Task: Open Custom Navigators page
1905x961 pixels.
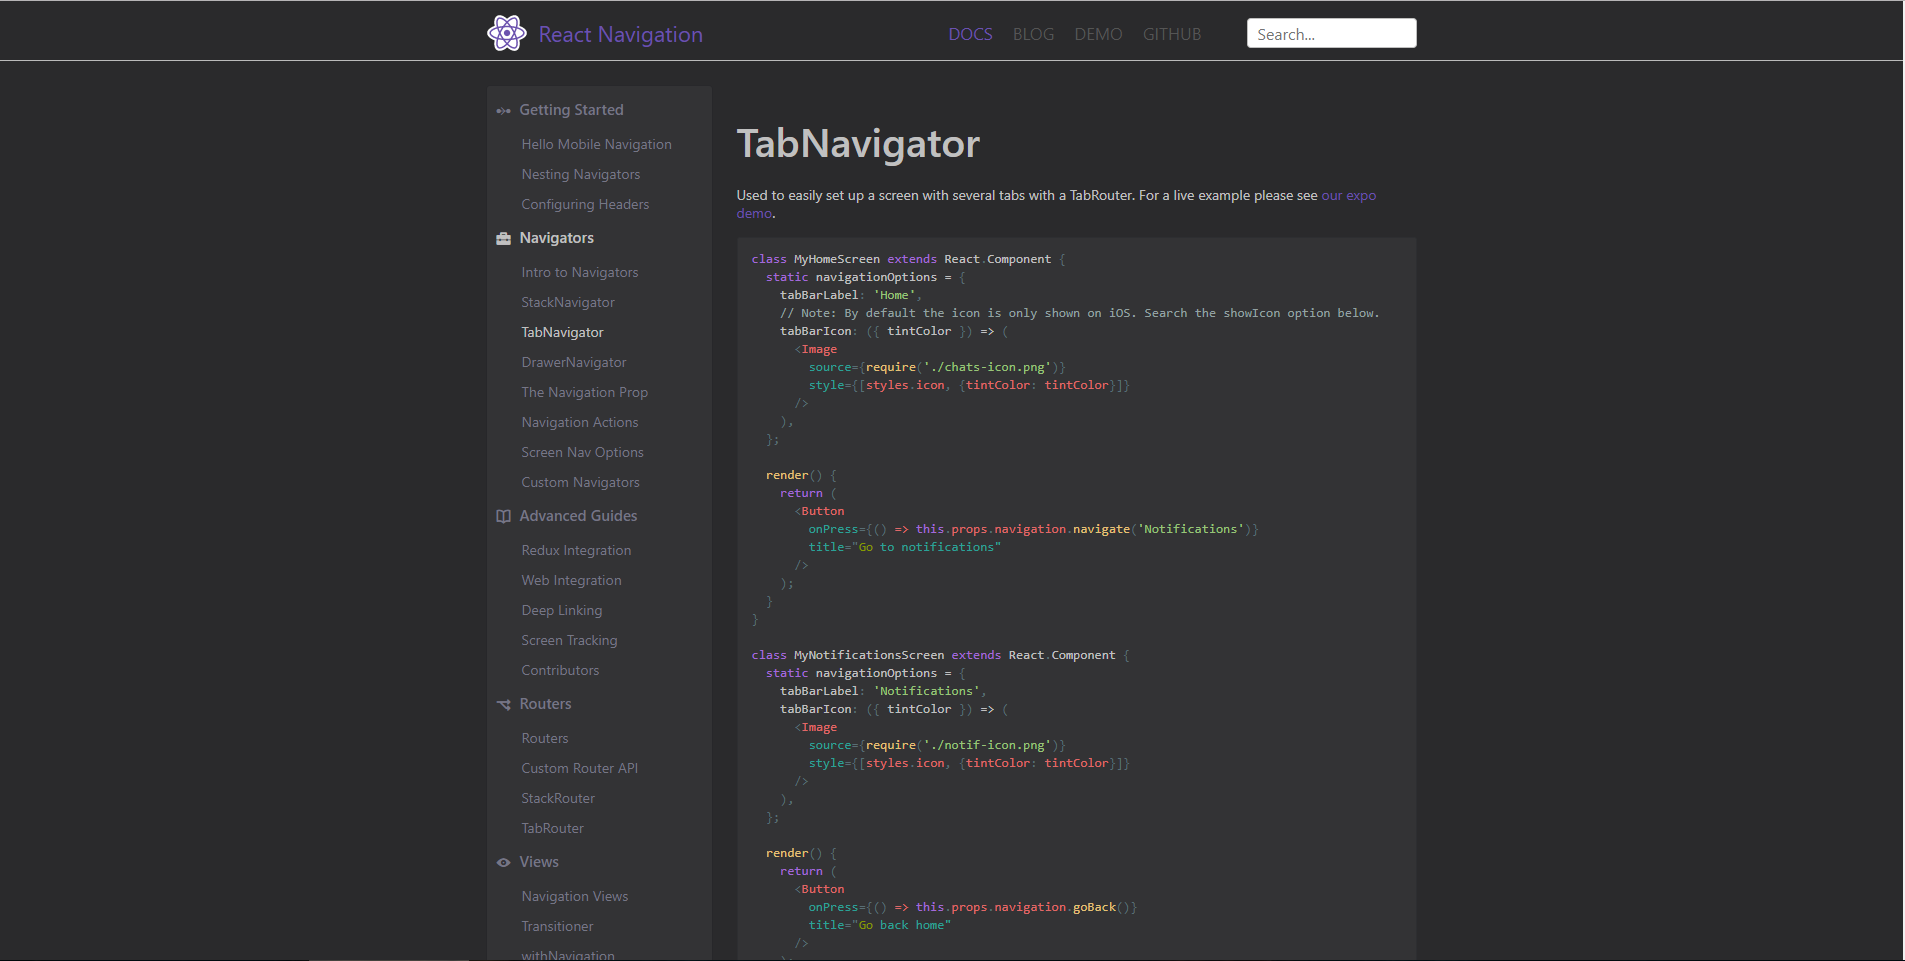Action: click(580, 482)
